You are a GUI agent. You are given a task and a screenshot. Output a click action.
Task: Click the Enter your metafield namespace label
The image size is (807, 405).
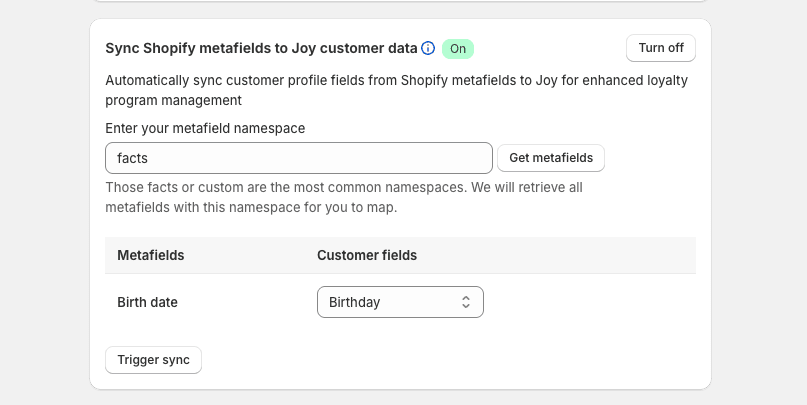pyautogui.click(x=205, y=128)
